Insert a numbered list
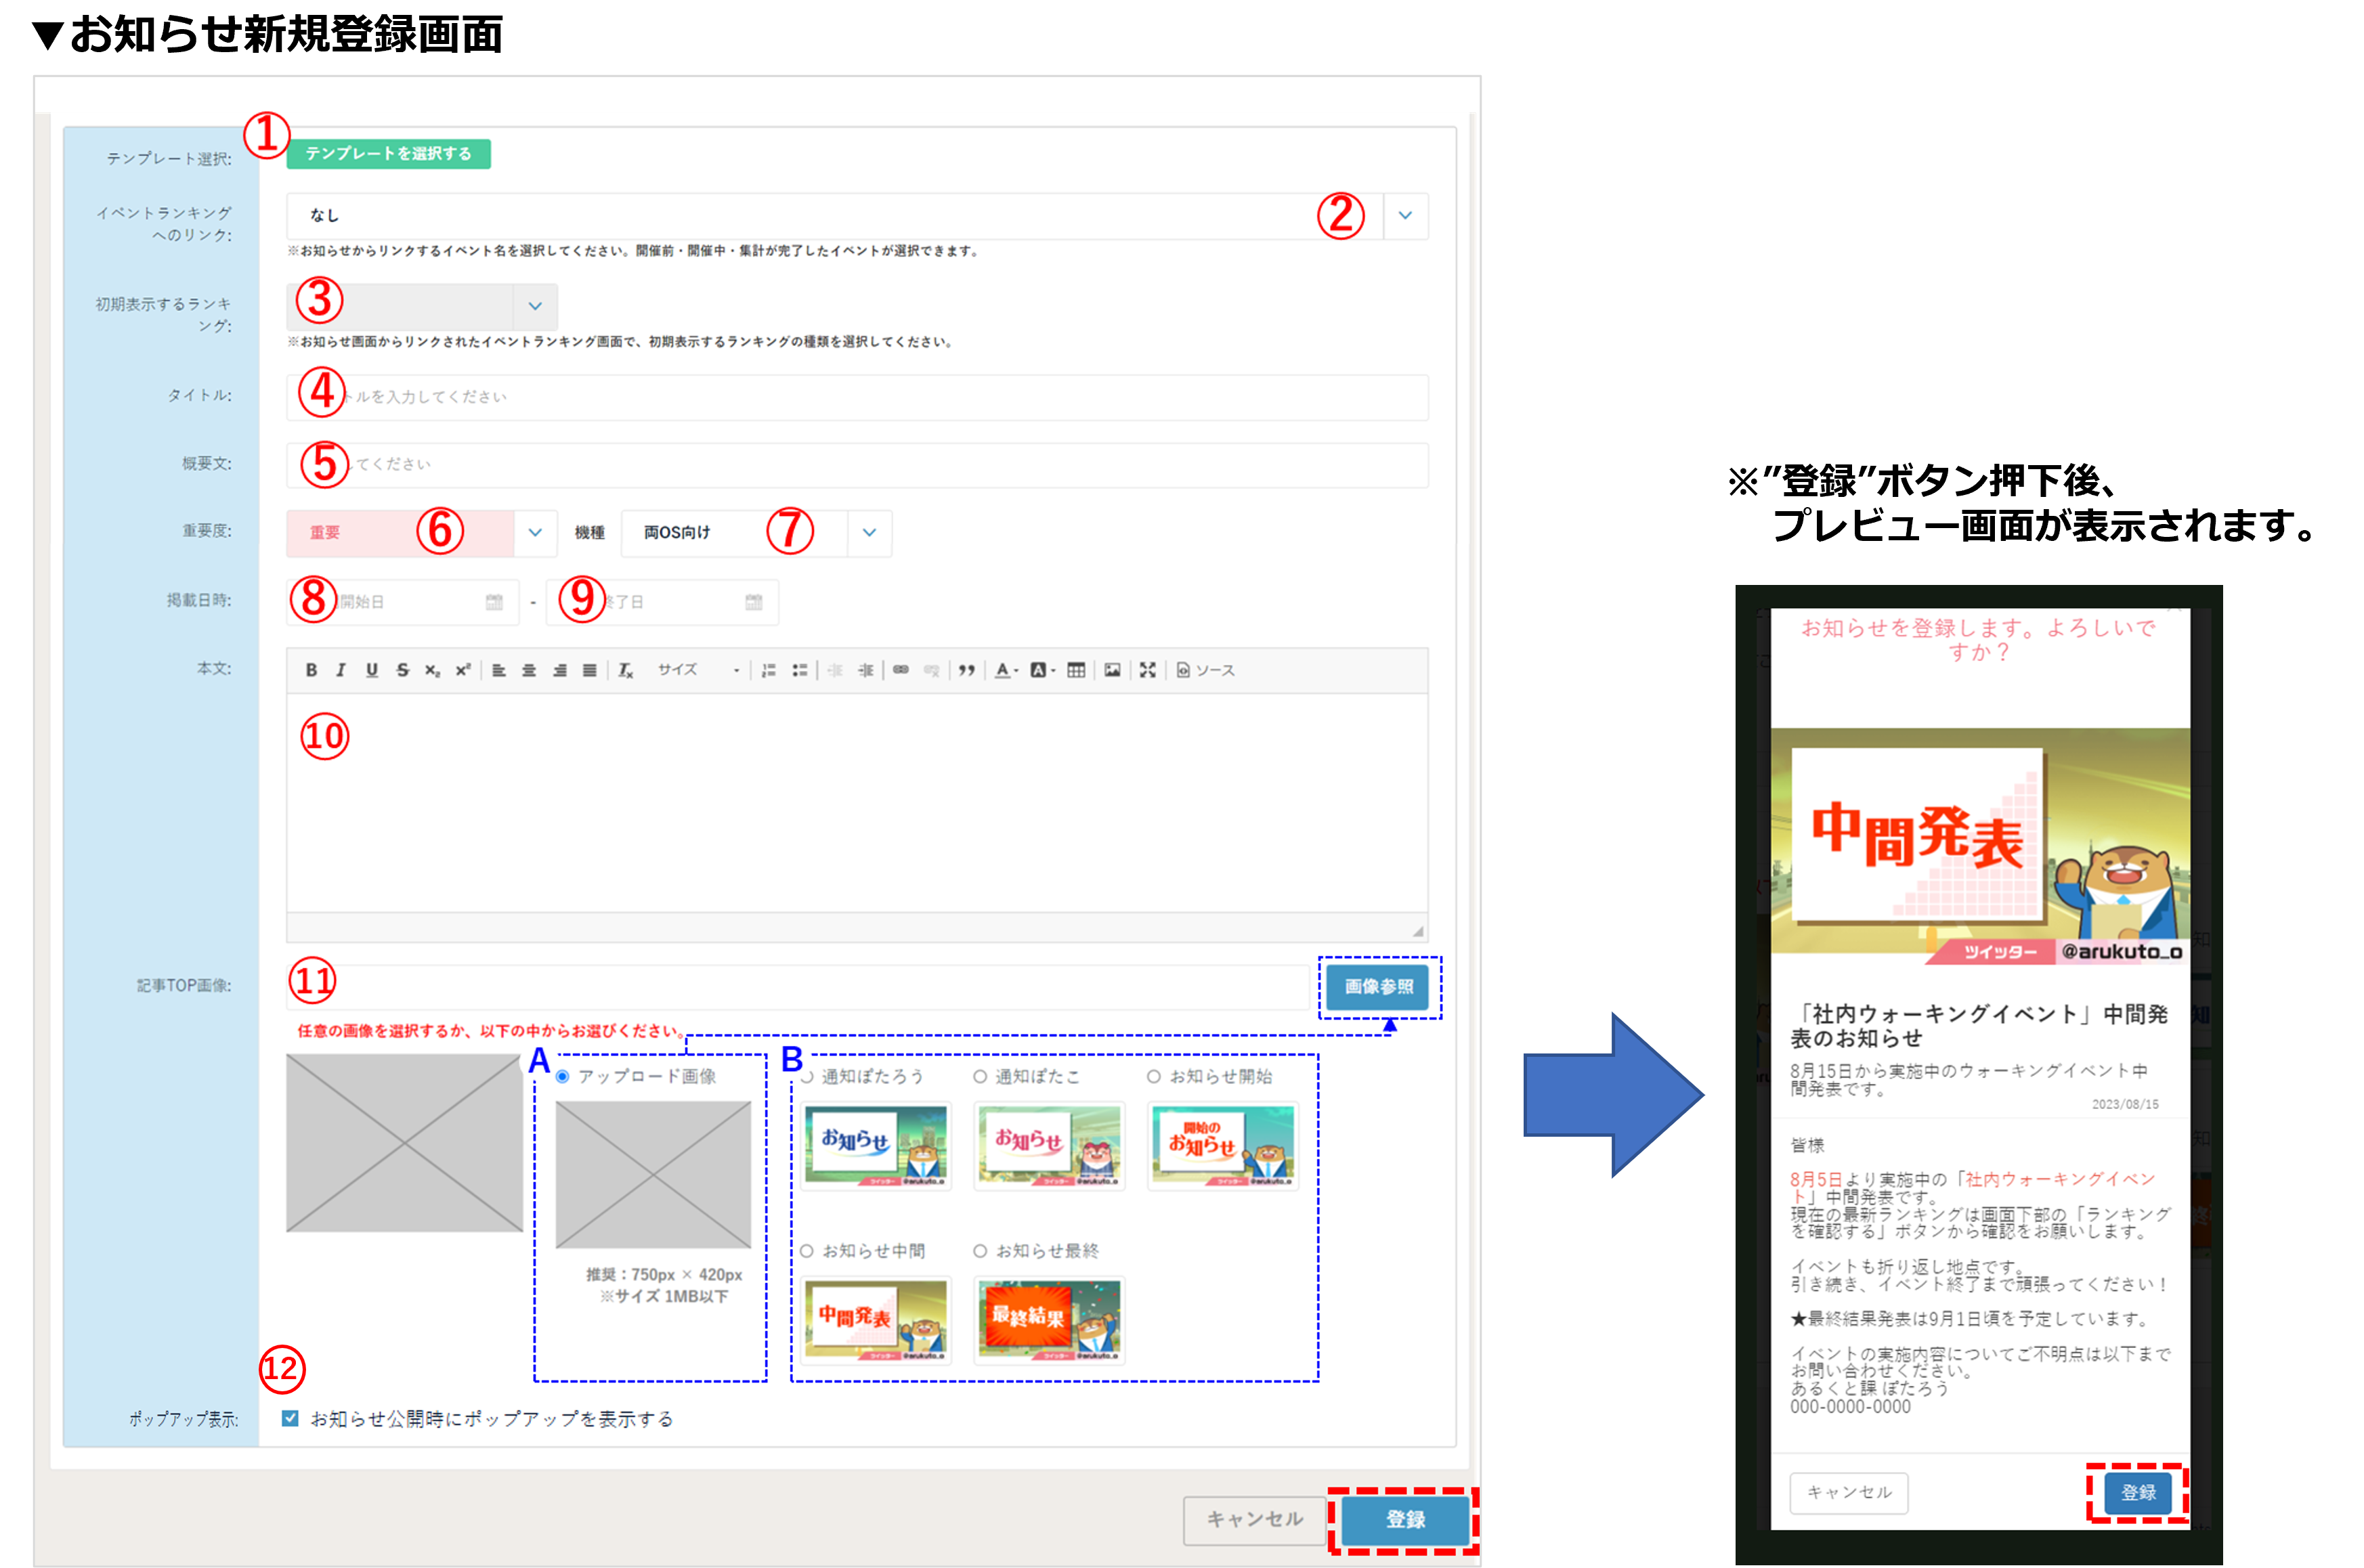Viewport: 2364px width, 1568px height. point(768,670)
